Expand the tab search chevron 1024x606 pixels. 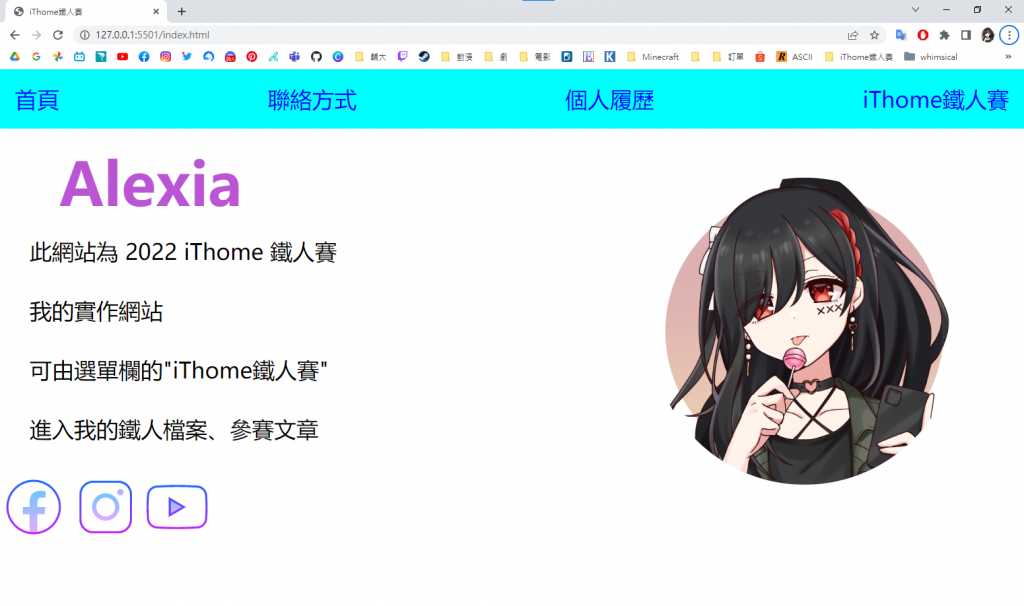(x=915, y=10)
